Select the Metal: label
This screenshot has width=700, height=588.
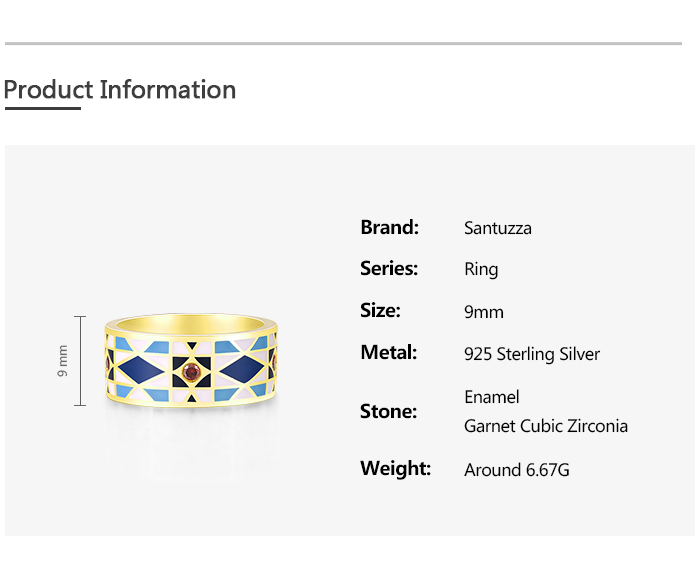[388, 352]
